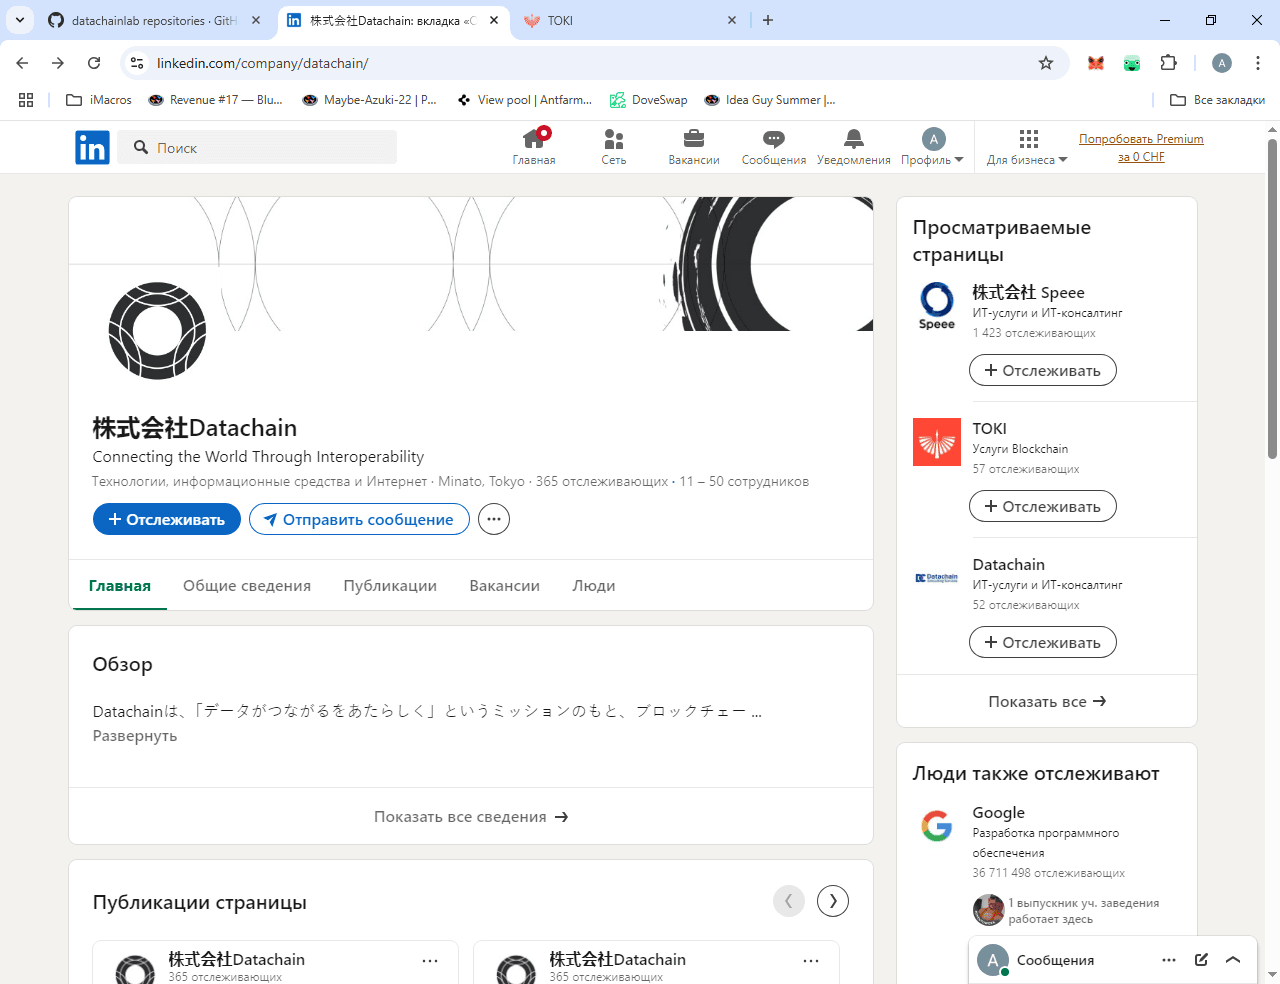Open the Сеть network icon
Viewport: 1280px width, 984px height.
tap(614, 147)
